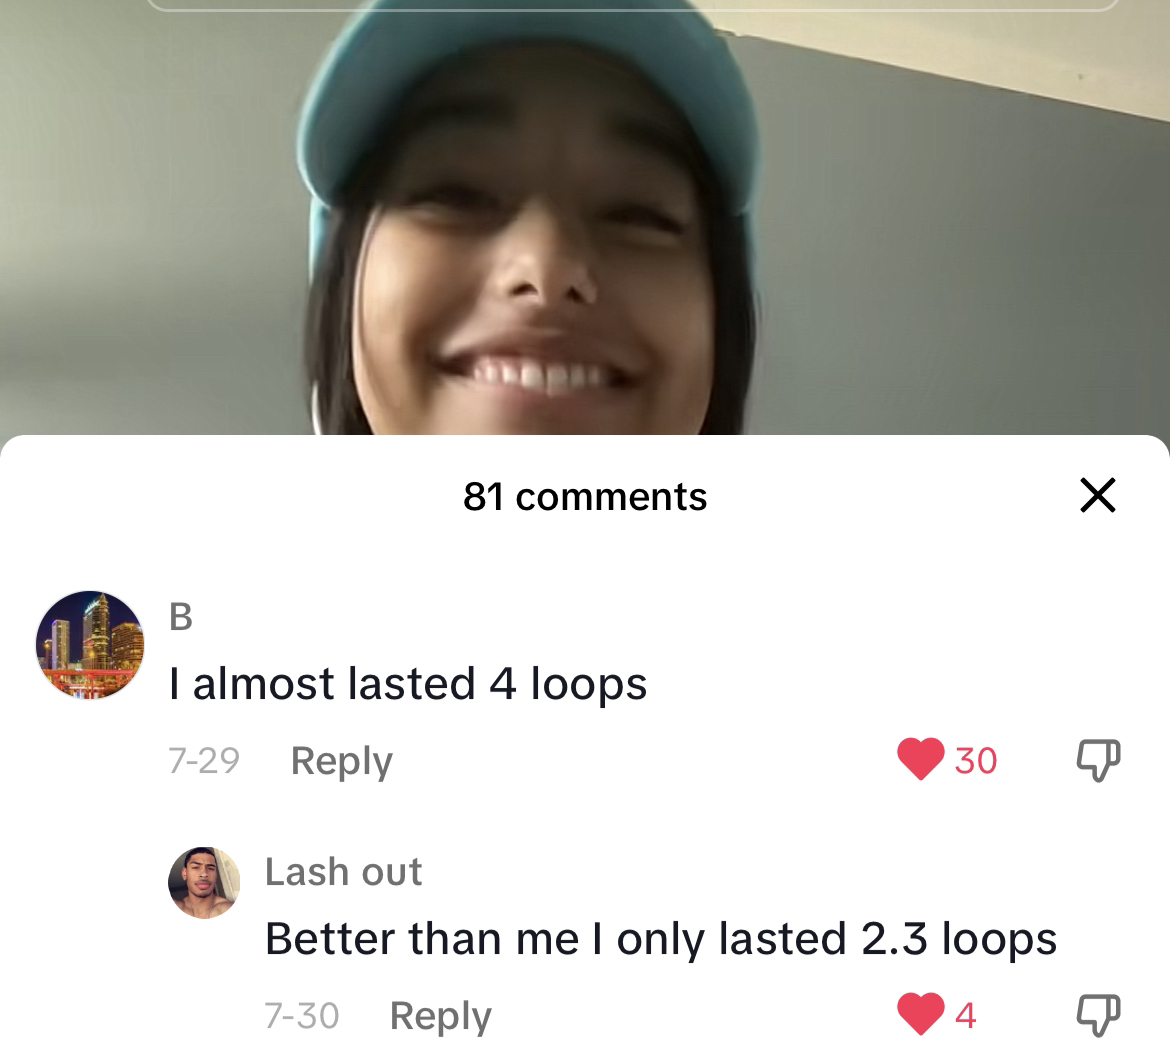The height and width of the screenshot is (1055, 1170).
Task: Dislike B's comment with the thumbs-down icon
Action: [1098, 760]
